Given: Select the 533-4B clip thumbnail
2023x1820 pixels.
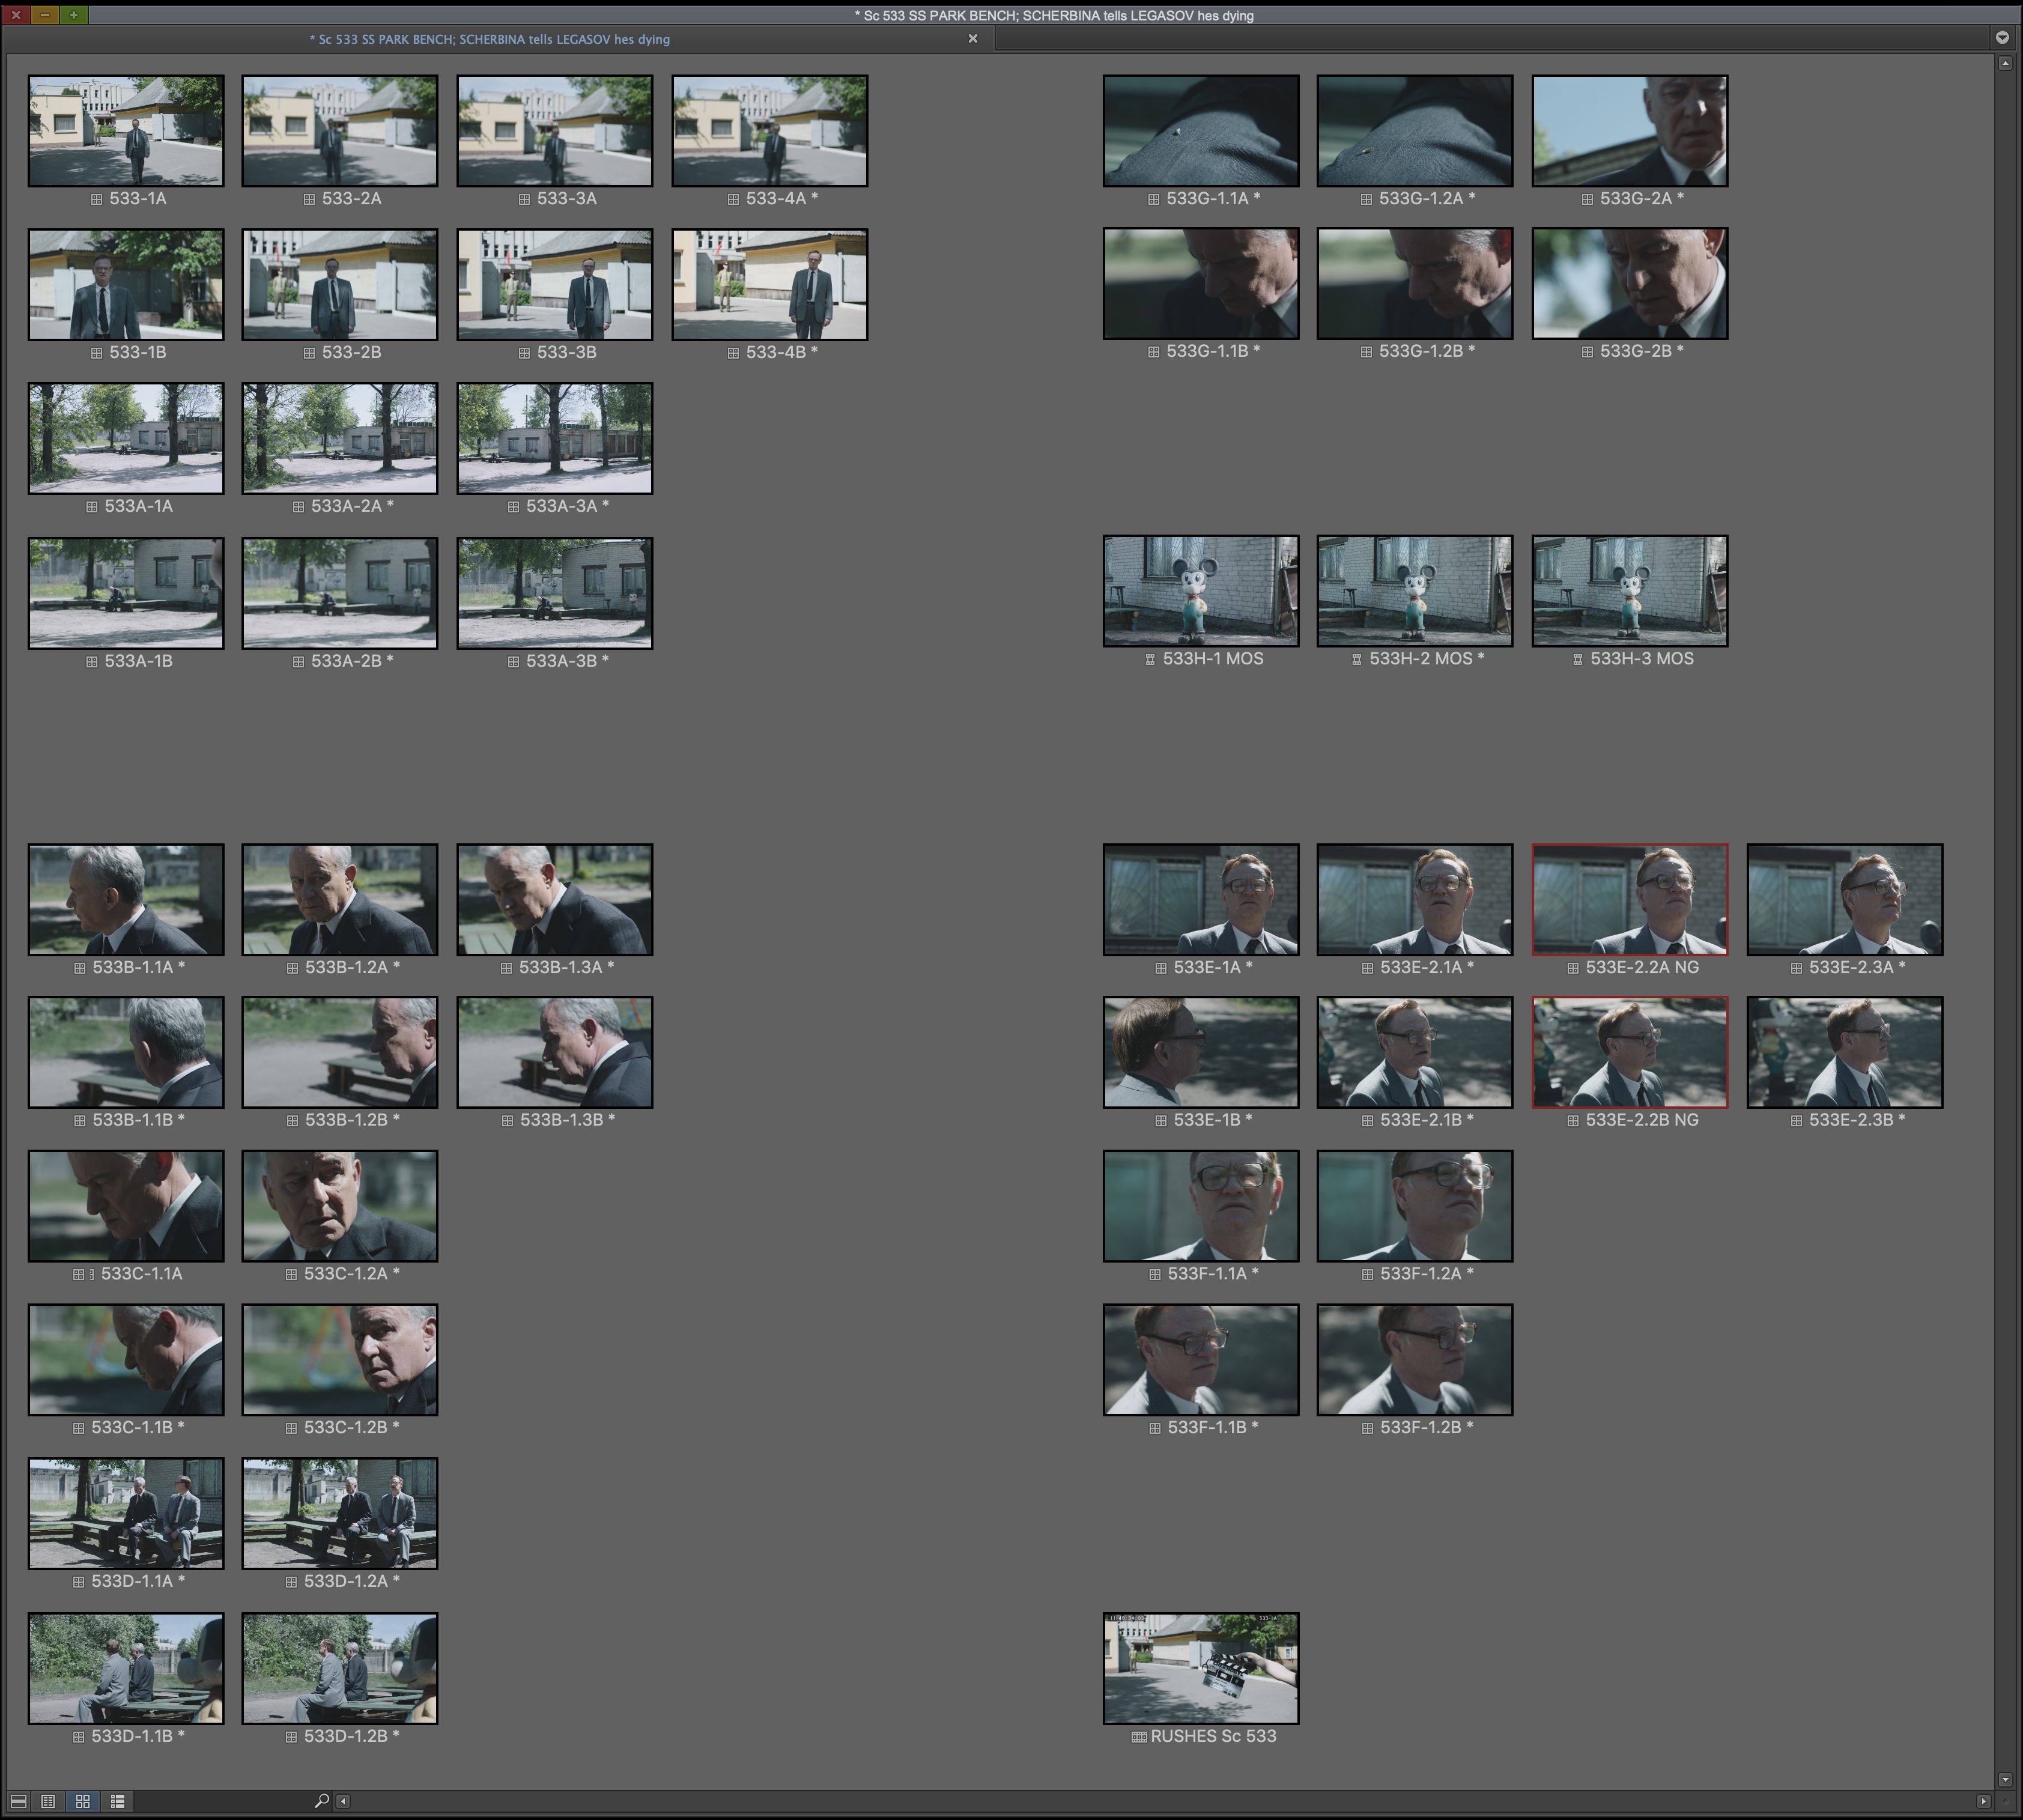Looking at the screenshot, I should tap(770, 285).
